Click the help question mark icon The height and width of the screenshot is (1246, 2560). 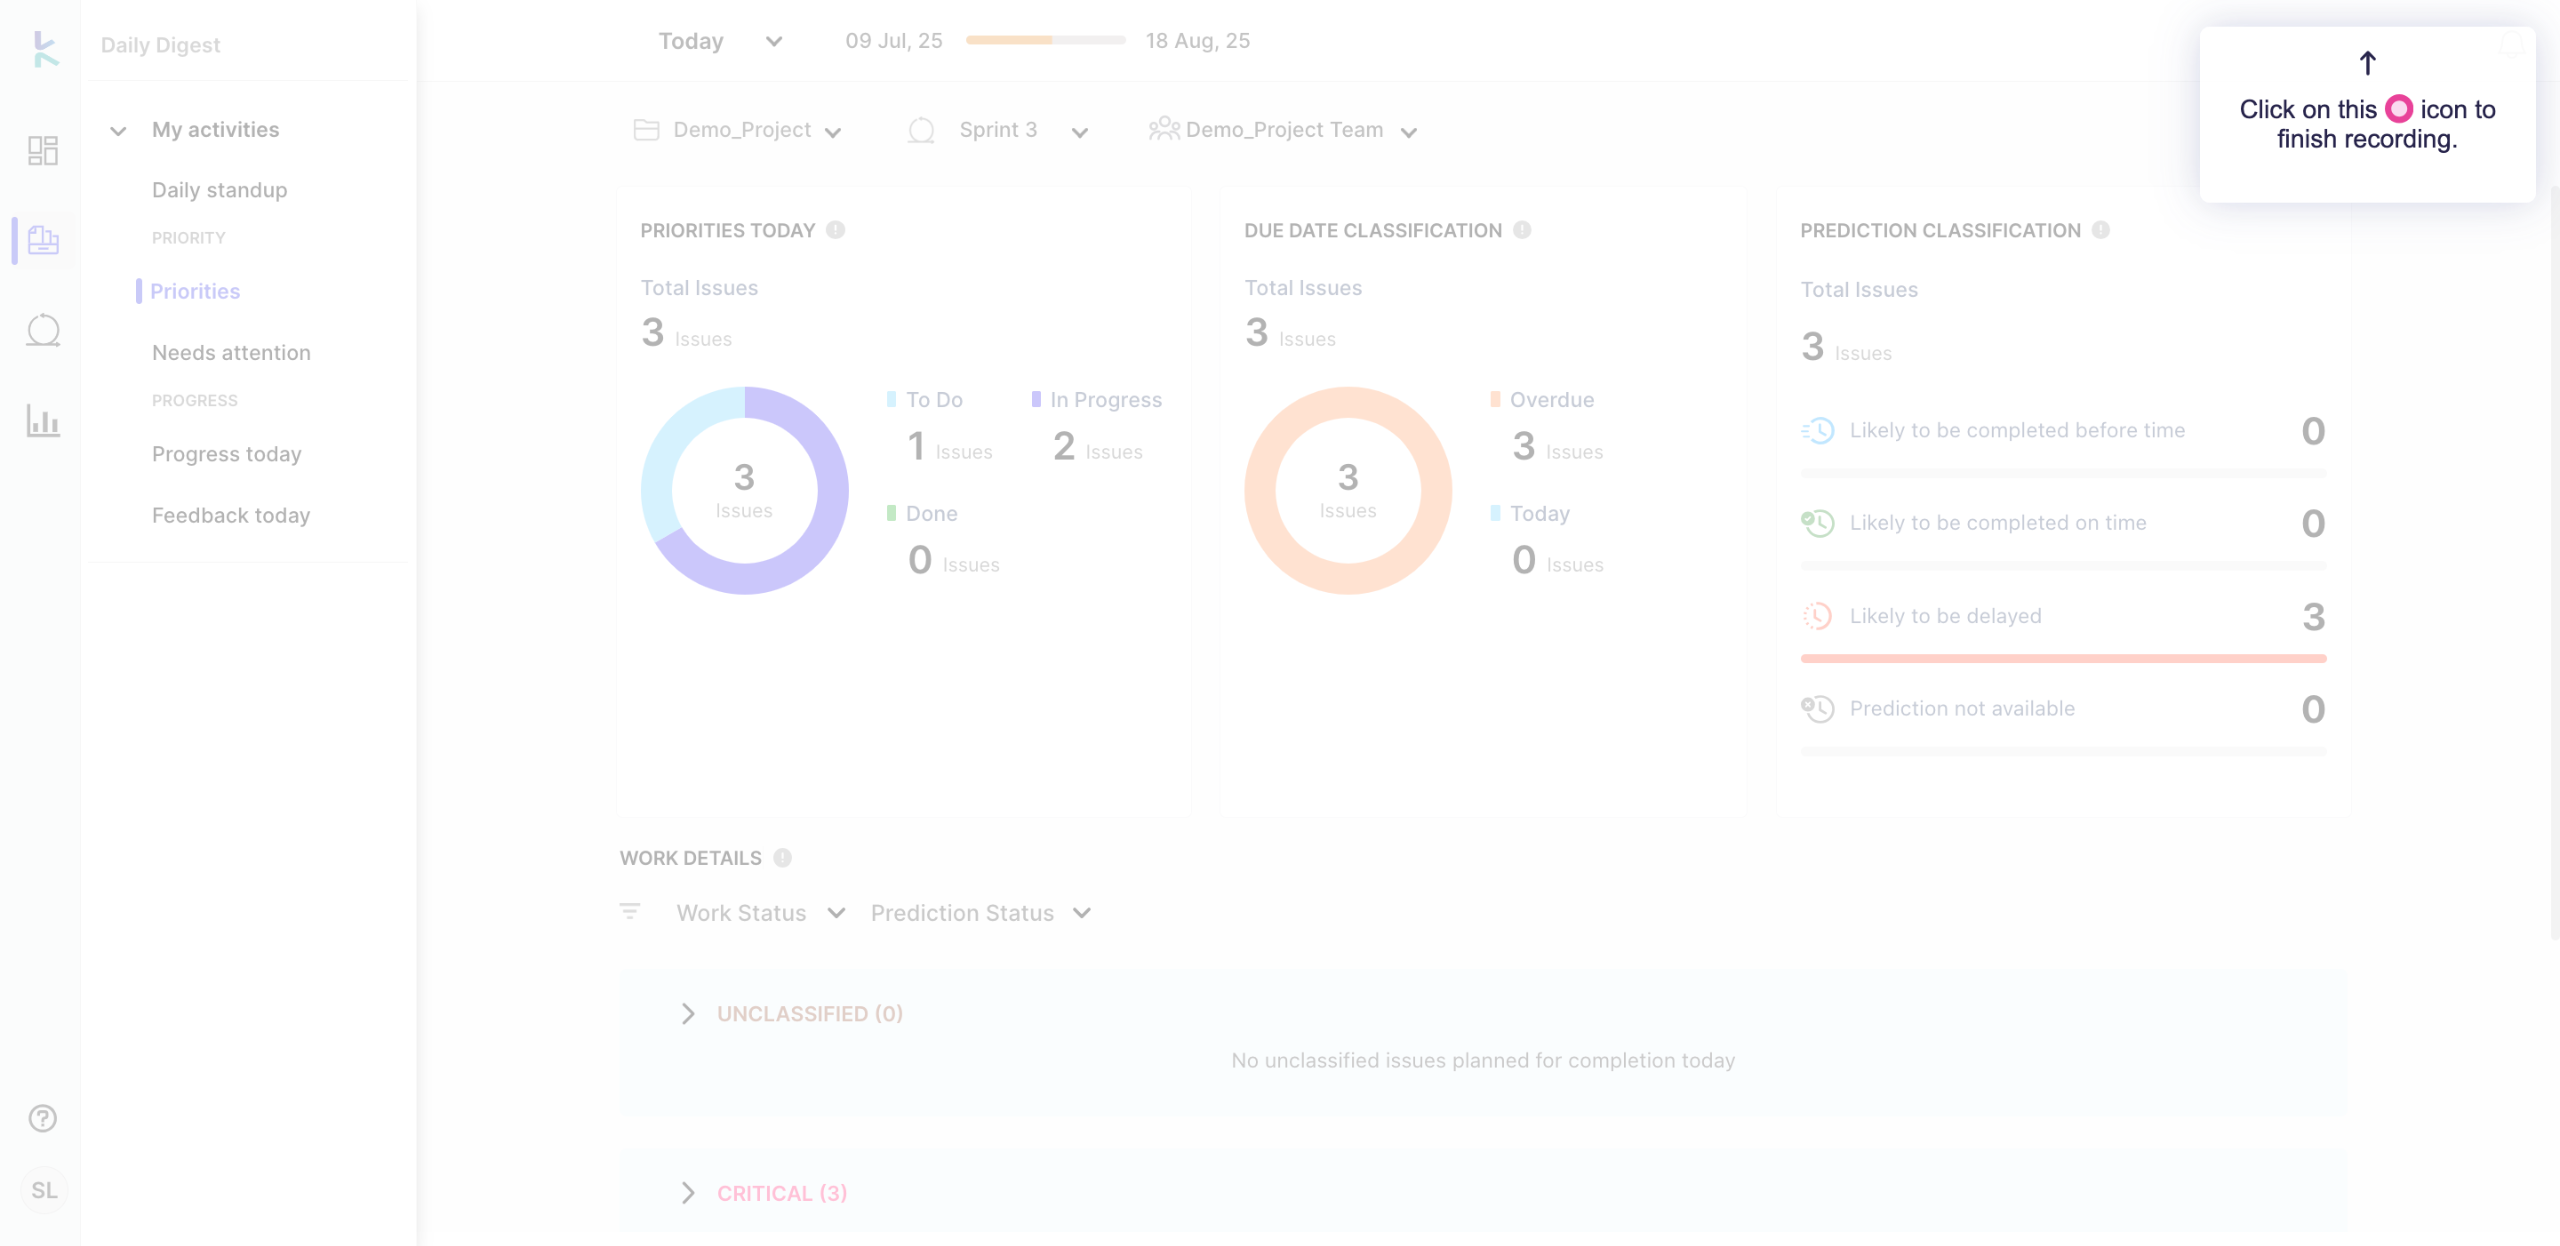(x=43, y=1118)
